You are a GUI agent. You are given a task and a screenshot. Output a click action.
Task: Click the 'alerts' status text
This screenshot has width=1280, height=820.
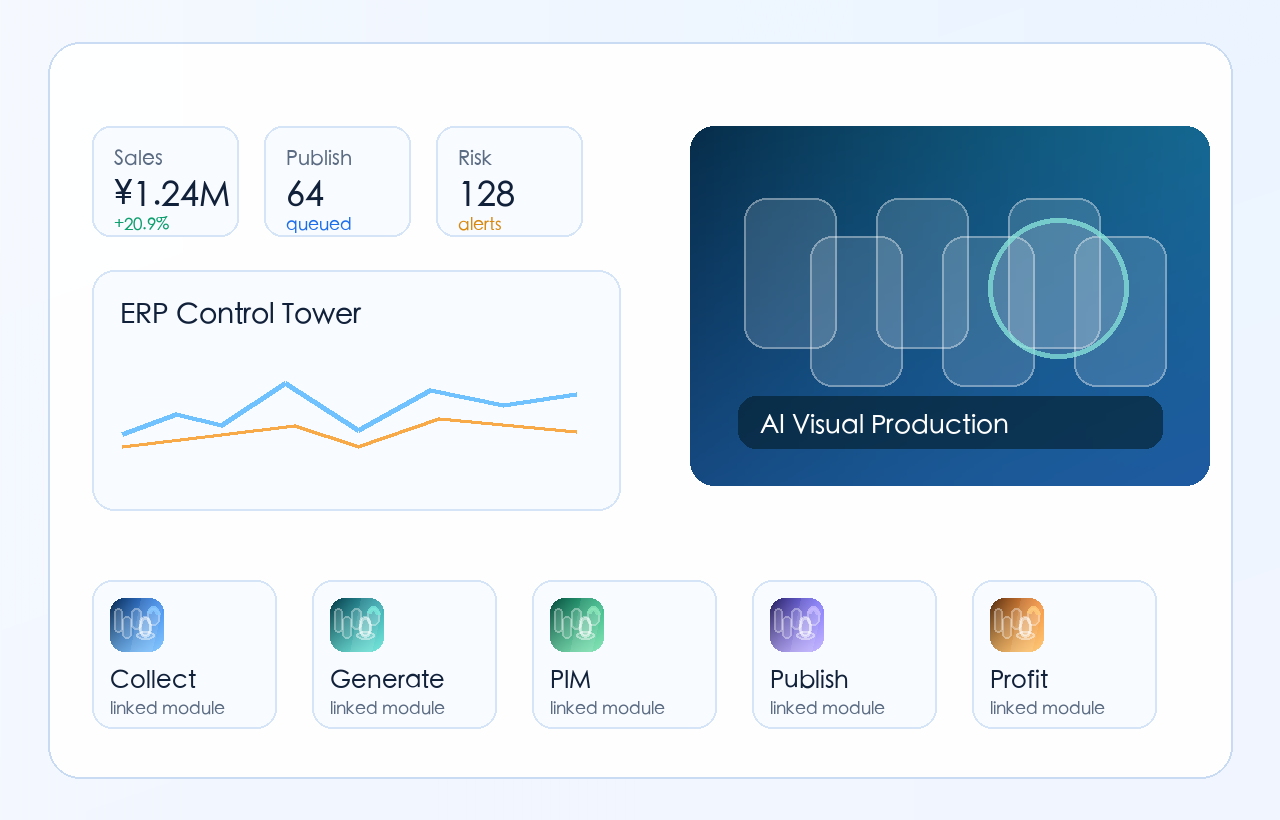480,224
